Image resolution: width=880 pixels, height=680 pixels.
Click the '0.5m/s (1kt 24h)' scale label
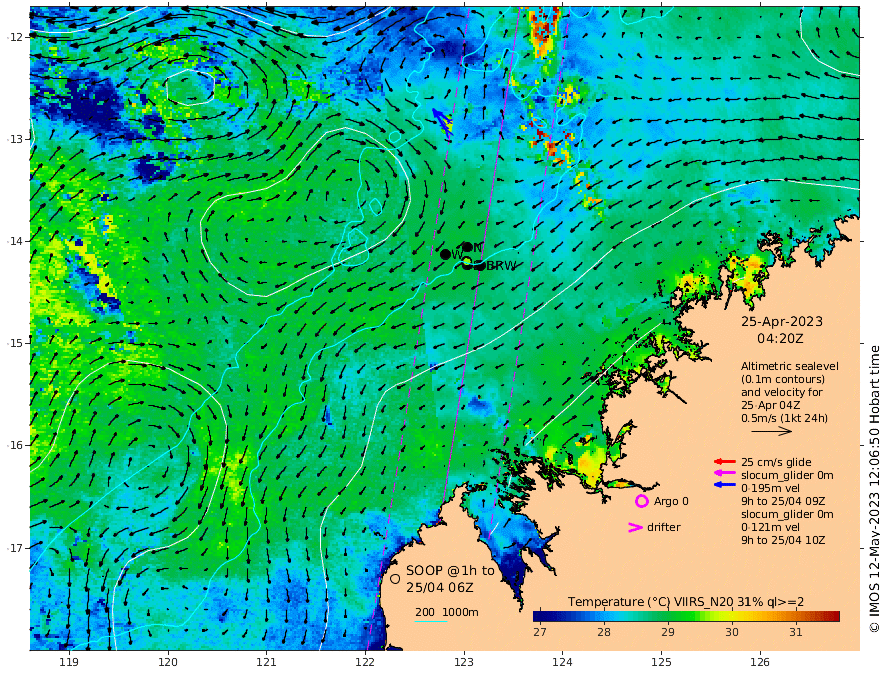tap(785, 418)
